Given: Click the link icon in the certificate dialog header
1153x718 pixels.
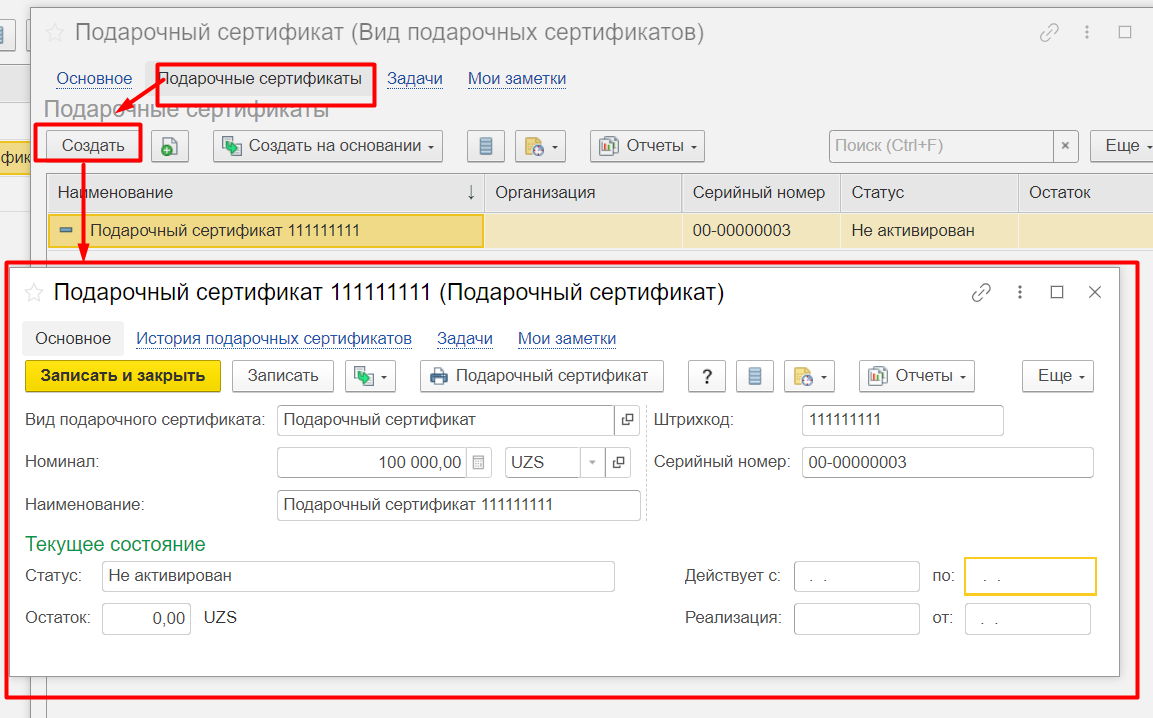Looking at the screenshot, I should [x=981, y=292].
